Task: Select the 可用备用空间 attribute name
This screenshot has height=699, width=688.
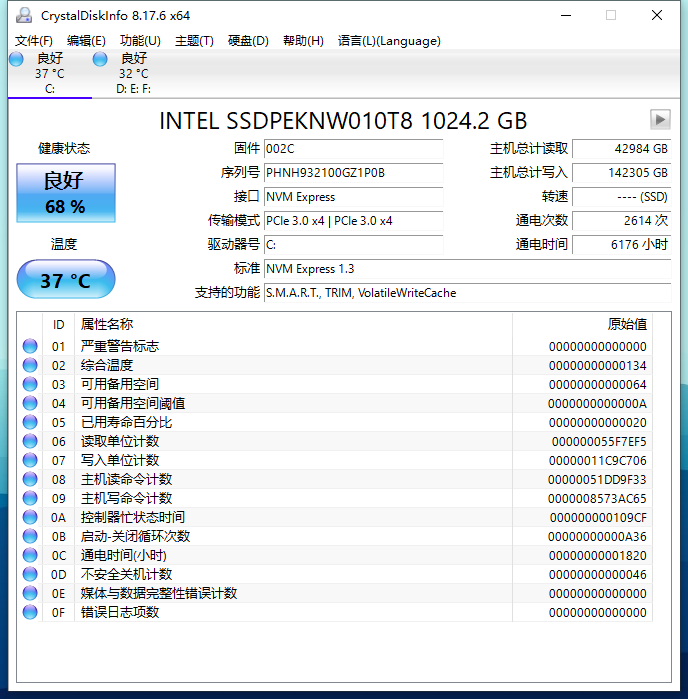Action: coord(120,384)
